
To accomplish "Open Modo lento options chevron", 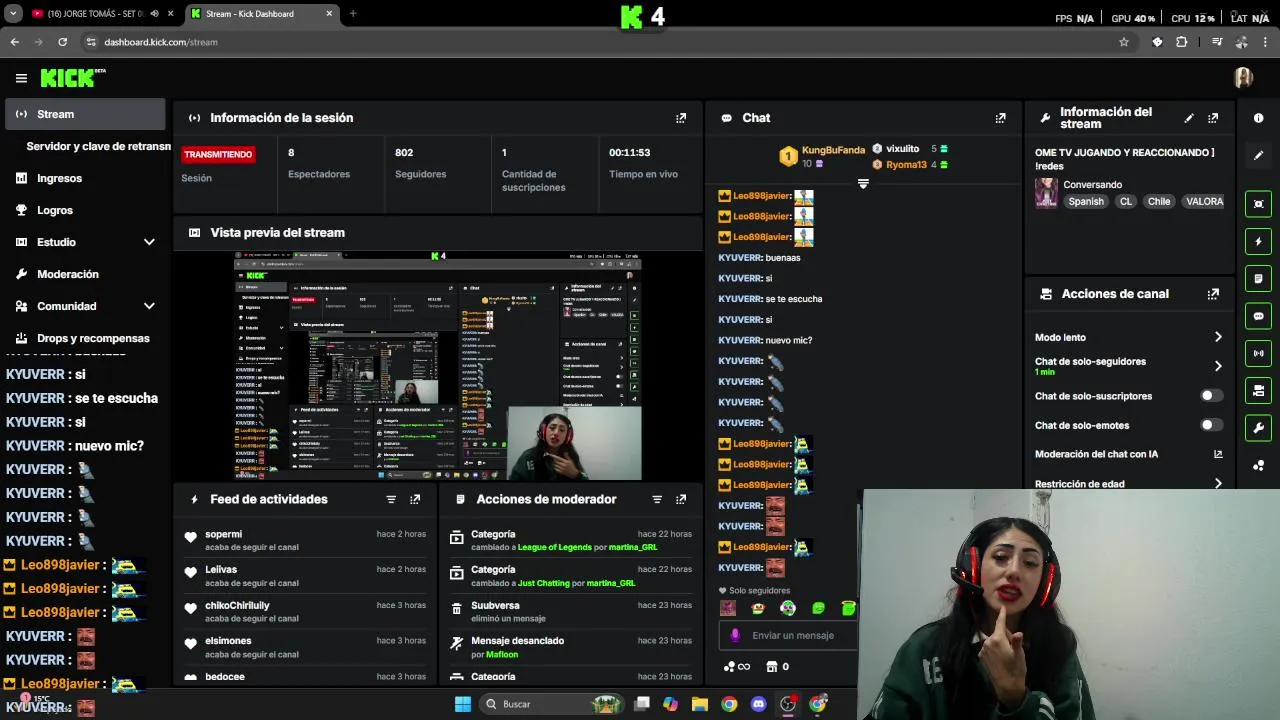I will pyautogui.click(x=1218, y=337).
